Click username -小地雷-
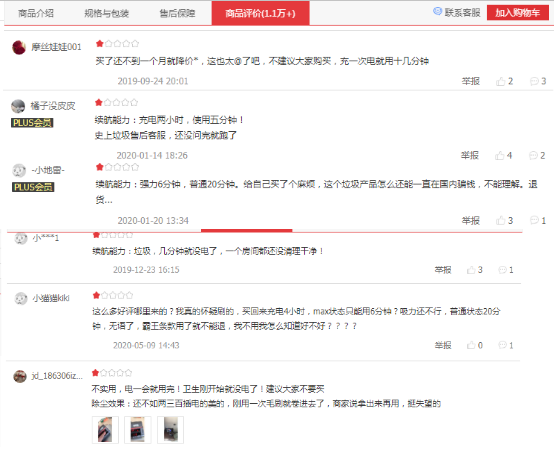 pyautogui.click(x=48, y=171)
